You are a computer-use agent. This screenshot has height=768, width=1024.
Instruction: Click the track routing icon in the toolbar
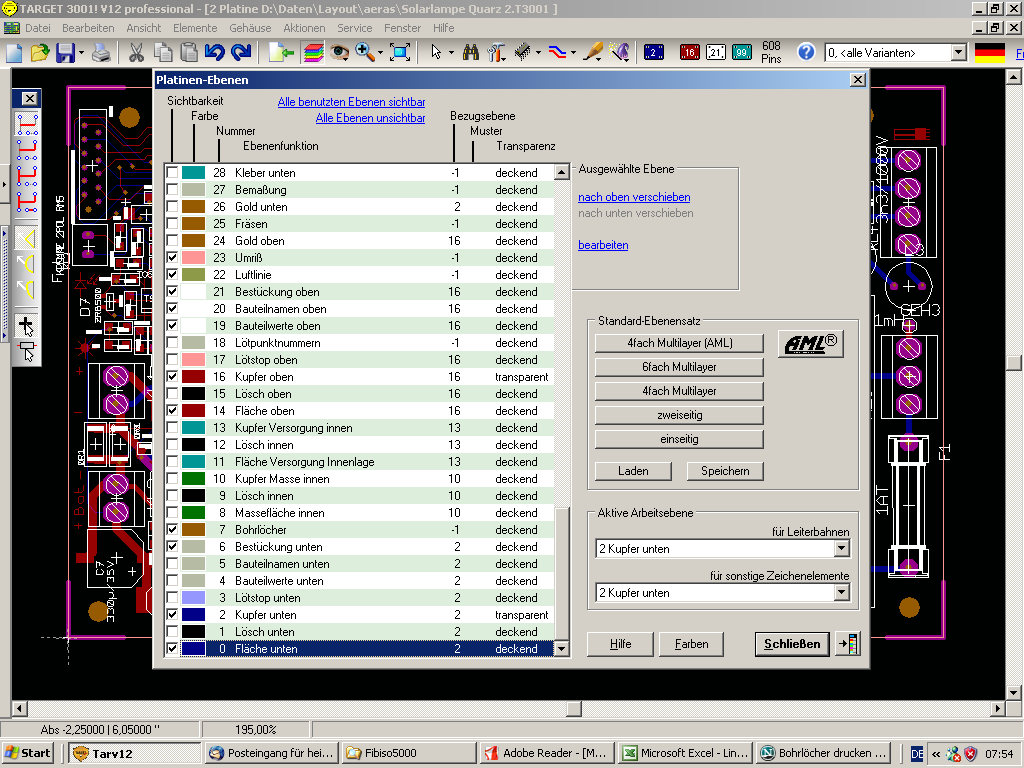556,52
